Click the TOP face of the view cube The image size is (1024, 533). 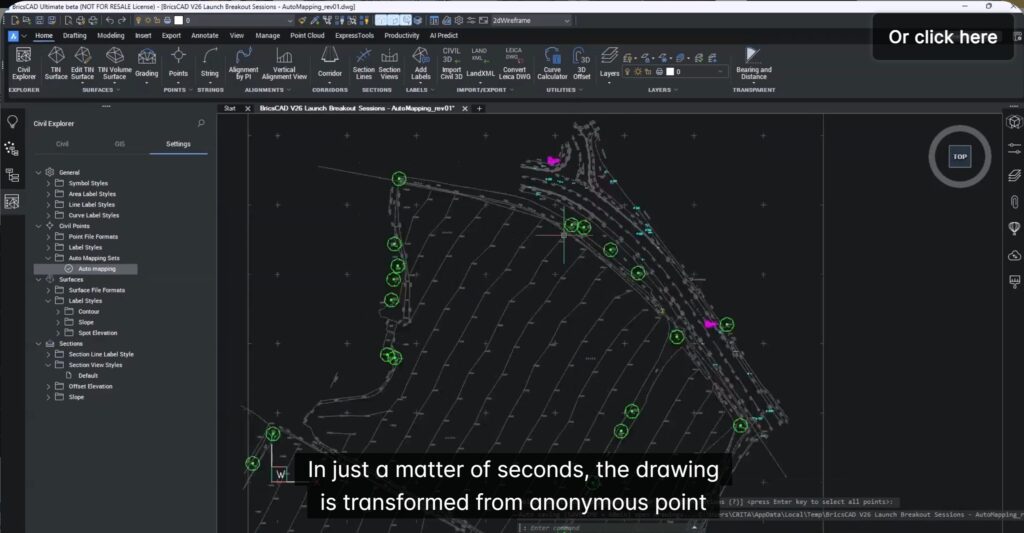tap(959, 156)
